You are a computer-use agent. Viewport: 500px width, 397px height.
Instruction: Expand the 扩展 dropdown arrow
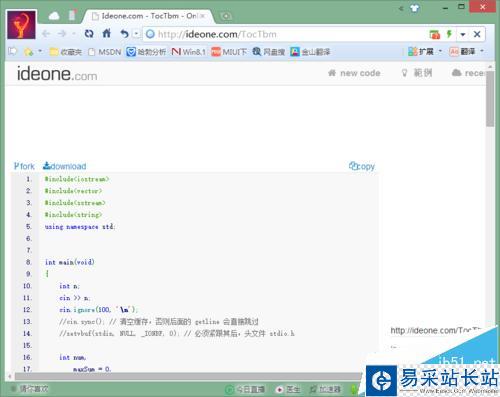point(440,51)
